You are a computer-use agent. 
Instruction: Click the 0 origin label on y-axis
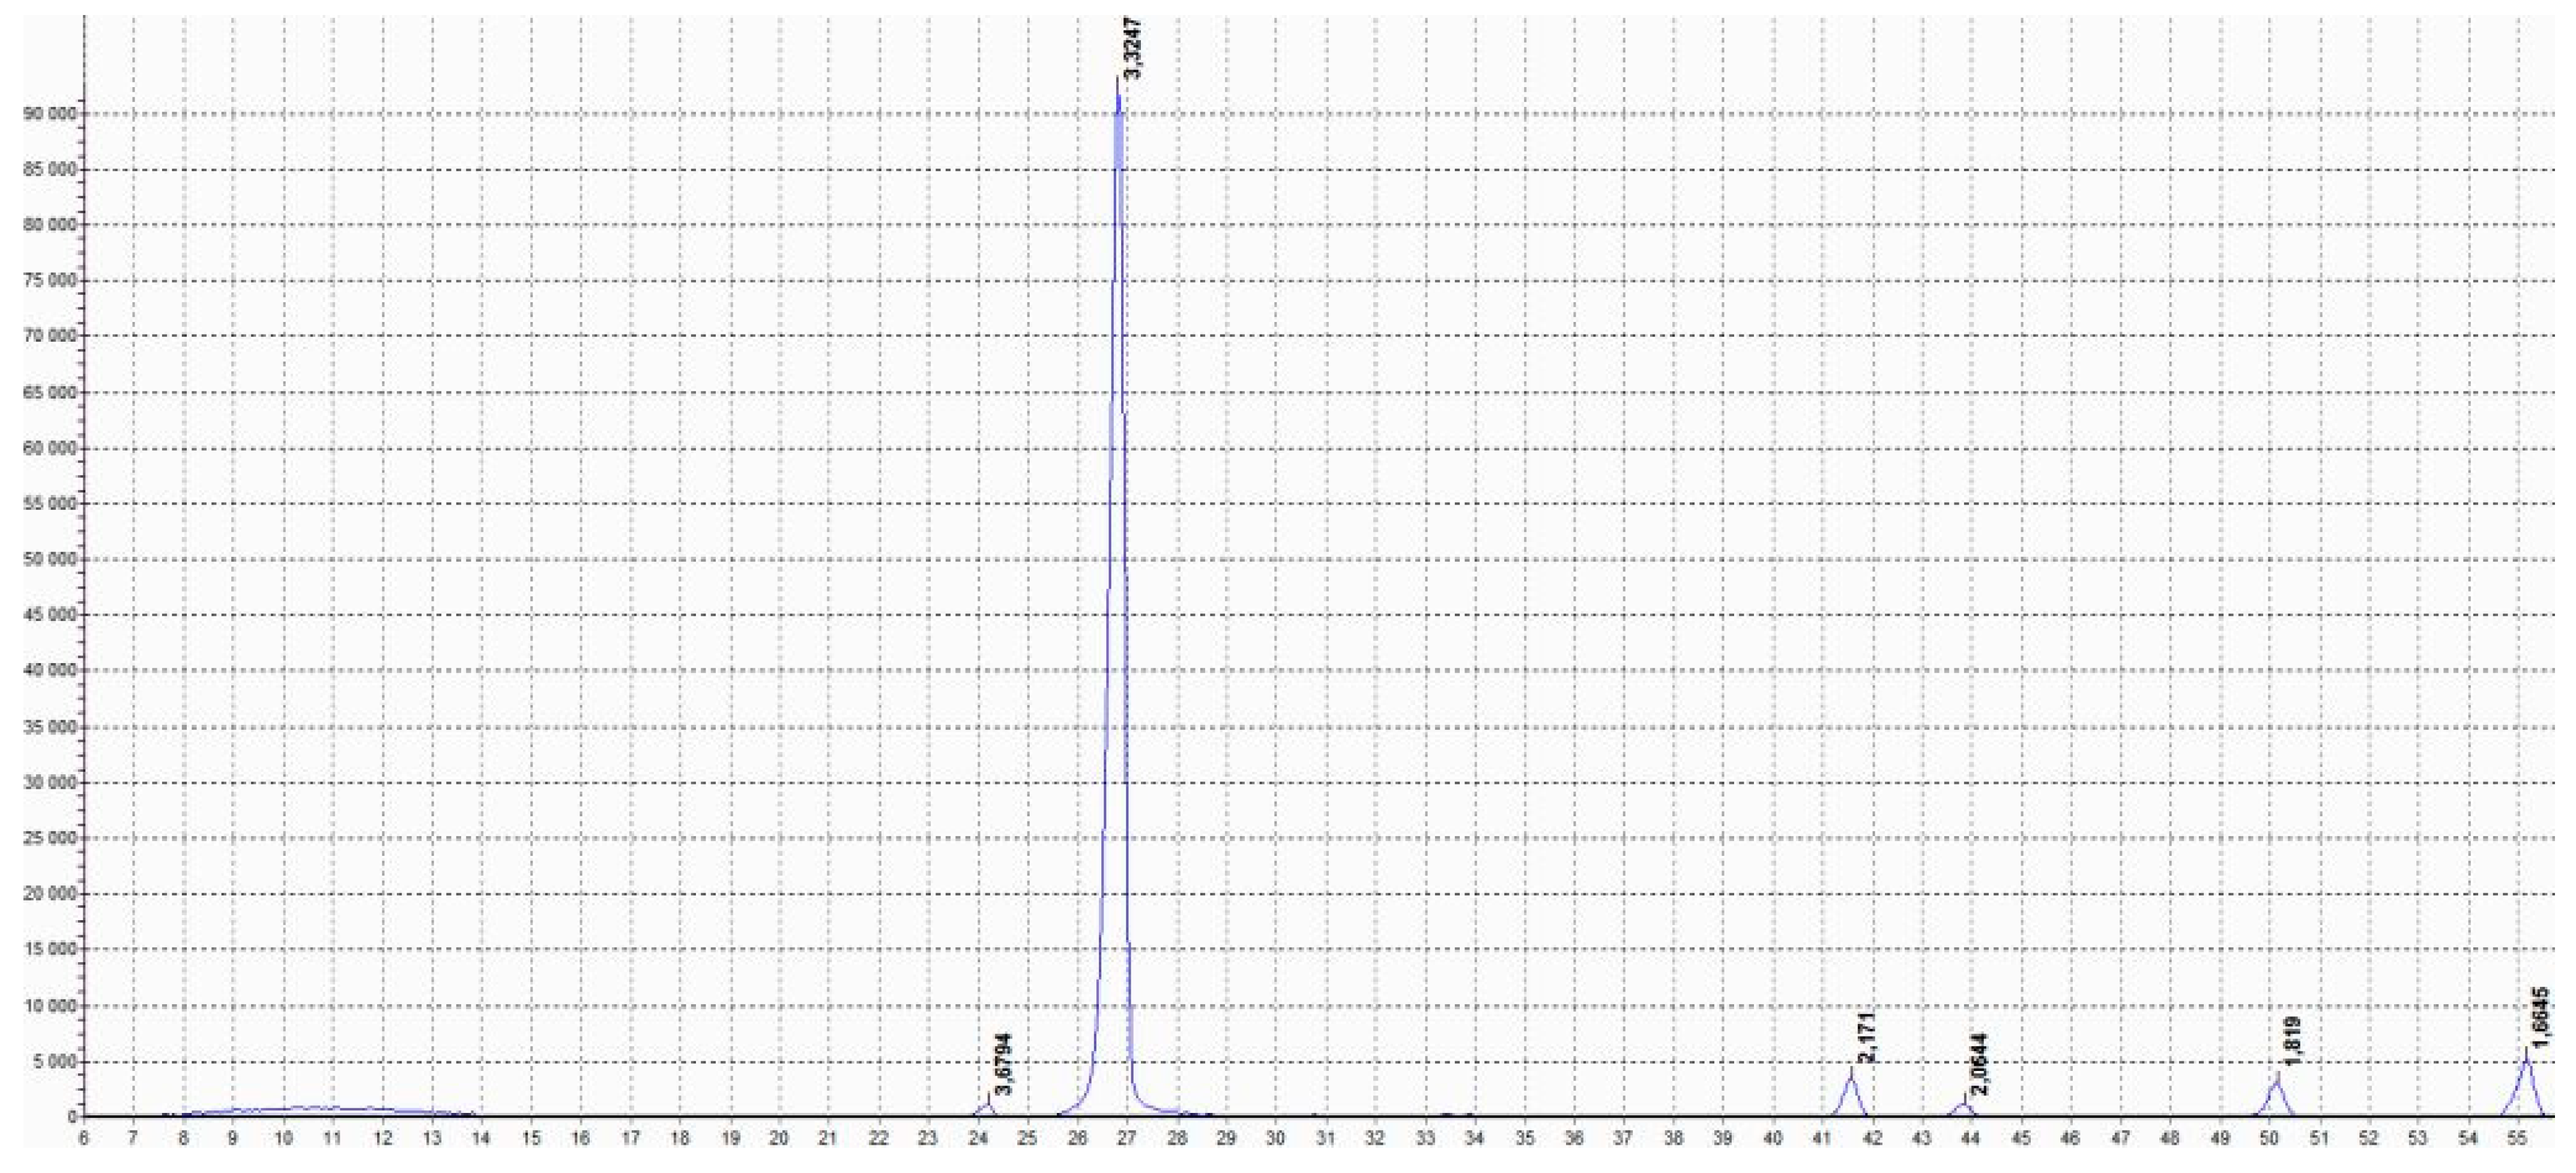(x=72, y=1117)
